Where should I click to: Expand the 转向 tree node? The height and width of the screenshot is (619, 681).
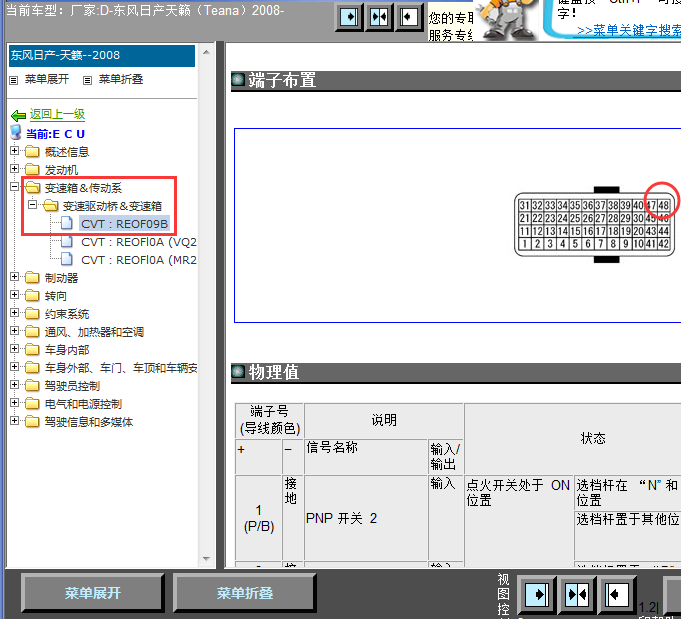(14, 295)
